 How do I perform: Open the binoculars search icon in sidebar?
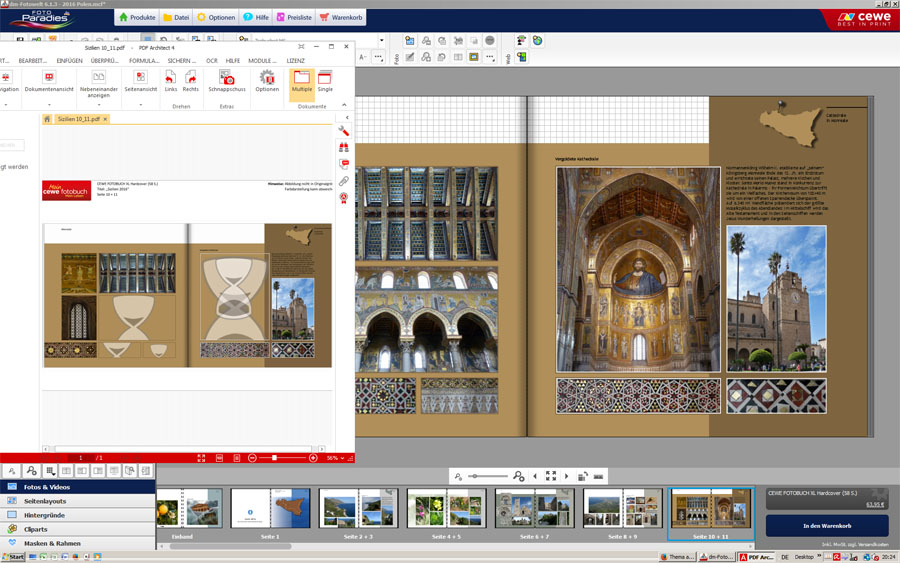tap(344, 147)
